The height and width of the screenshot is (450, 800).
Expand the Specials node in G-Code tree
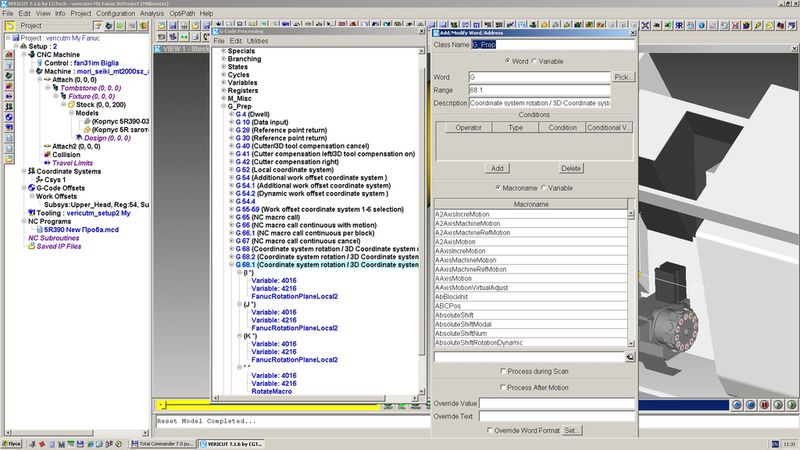click(x=223, y=50)
